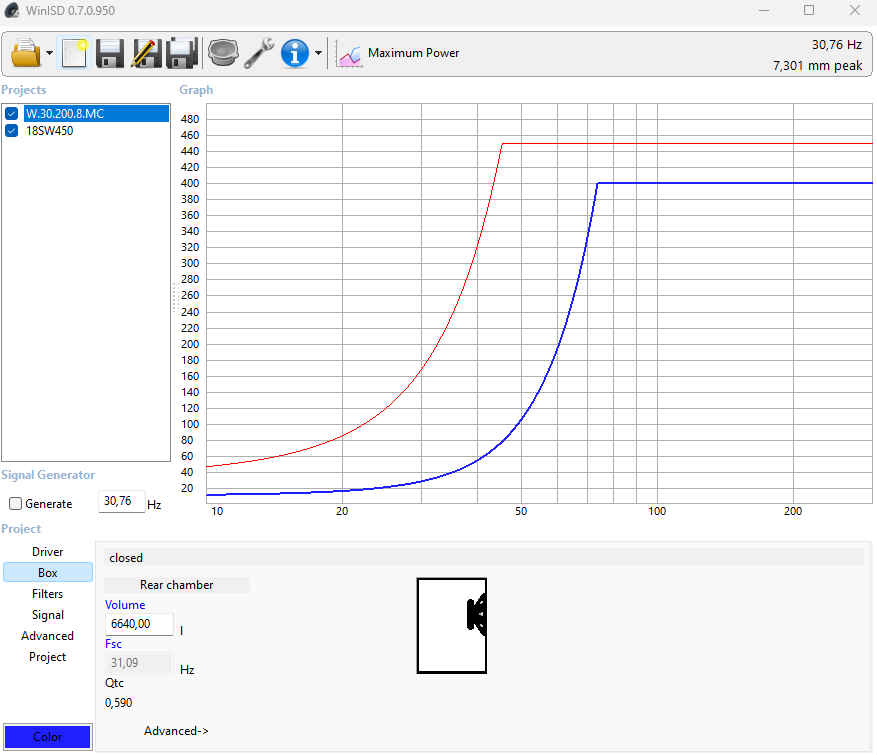Click the WinISD app icon in title bar
877x755 pixels.
[12, 10]
